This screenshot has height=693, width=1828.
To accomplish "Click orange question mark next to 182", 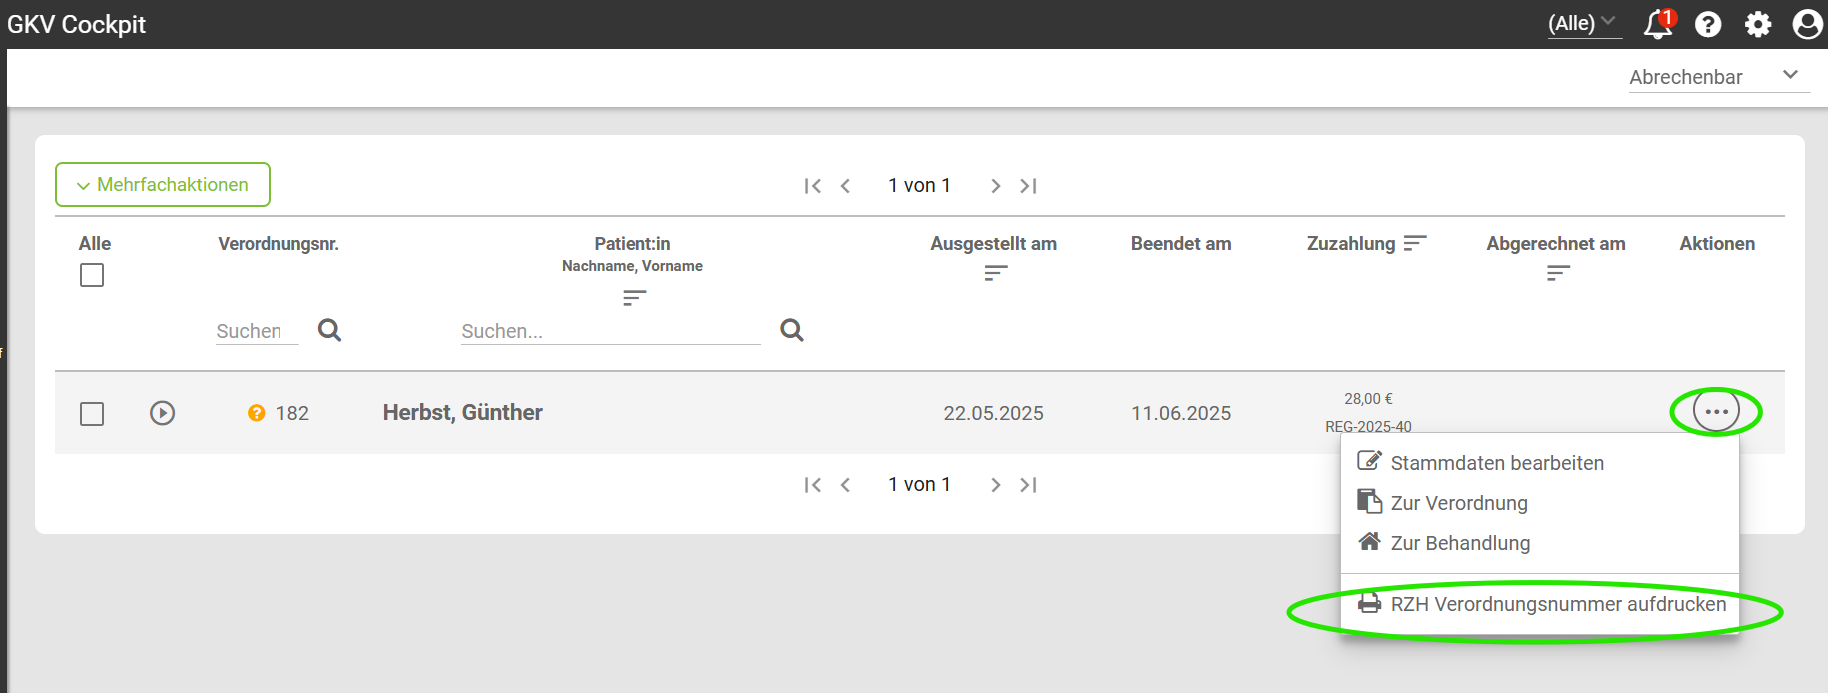I will tap(257, 413).
